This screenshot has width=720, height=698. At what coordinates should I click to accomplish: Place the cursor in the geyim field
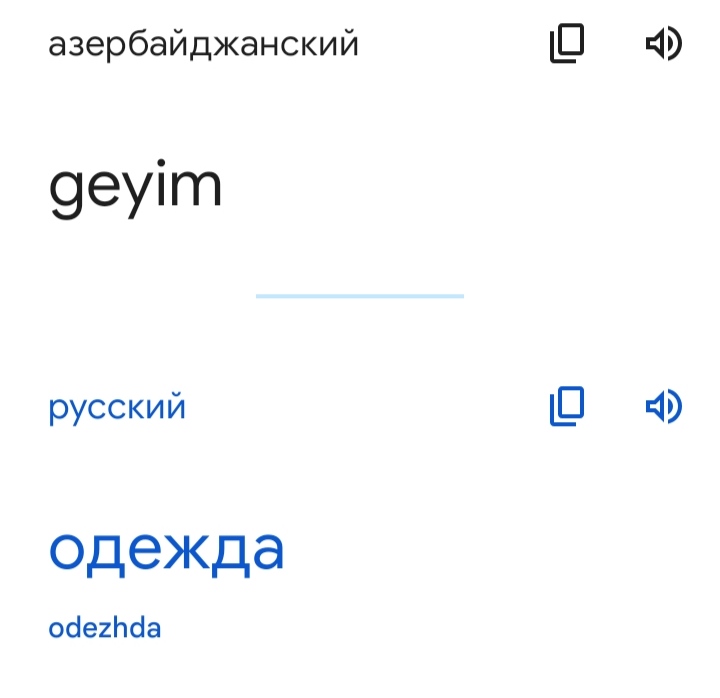[x=135, y=189]
